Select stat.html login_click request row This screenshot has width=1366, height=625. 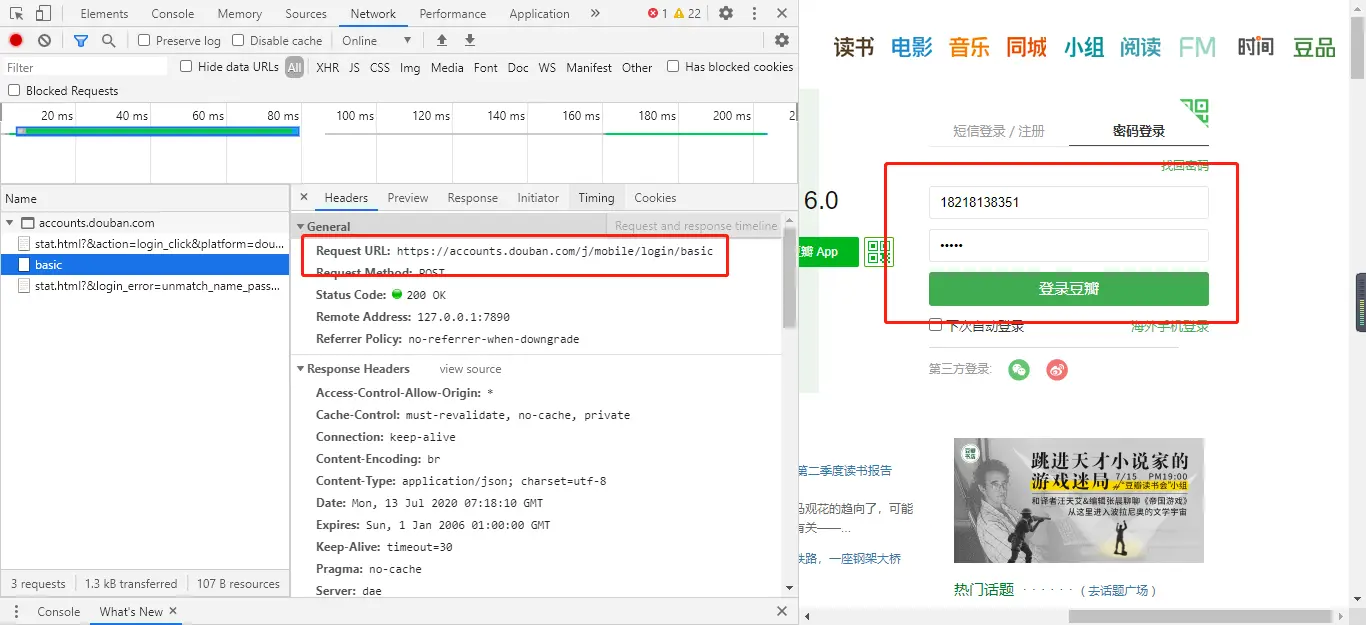(145, 244)
